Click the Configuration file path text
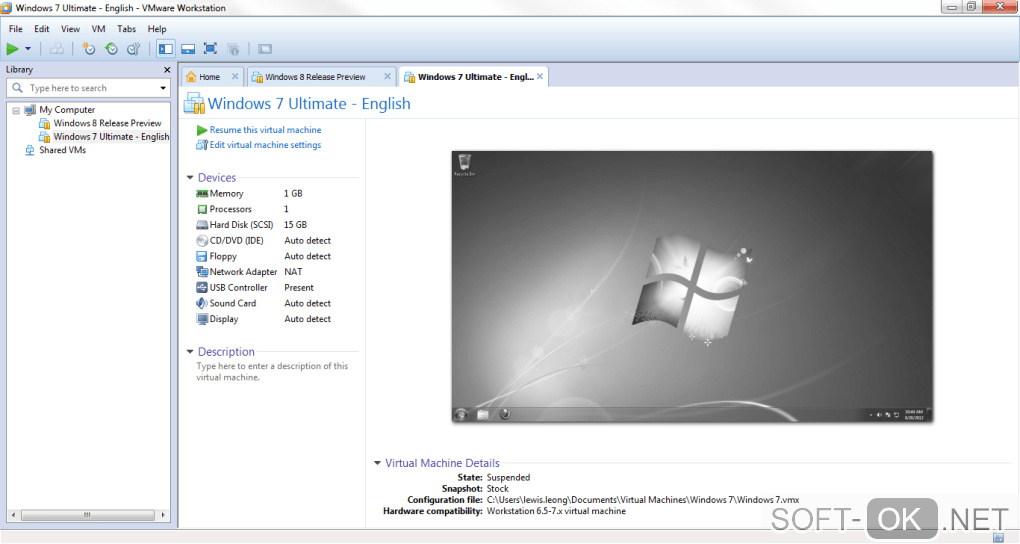This screenshot has width=1020, height=544. 643,500
